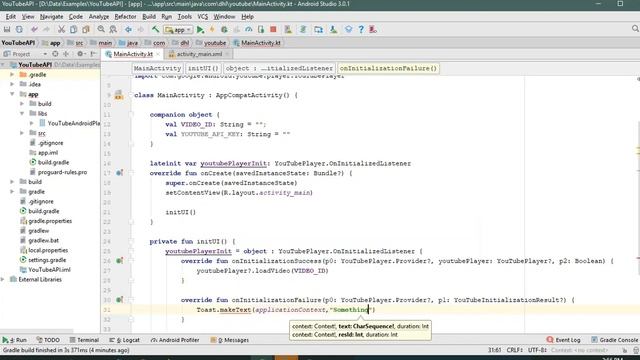Click Attach debugger to Android process icon
This screenshot has width=640, height=360.
click(261, 29)
